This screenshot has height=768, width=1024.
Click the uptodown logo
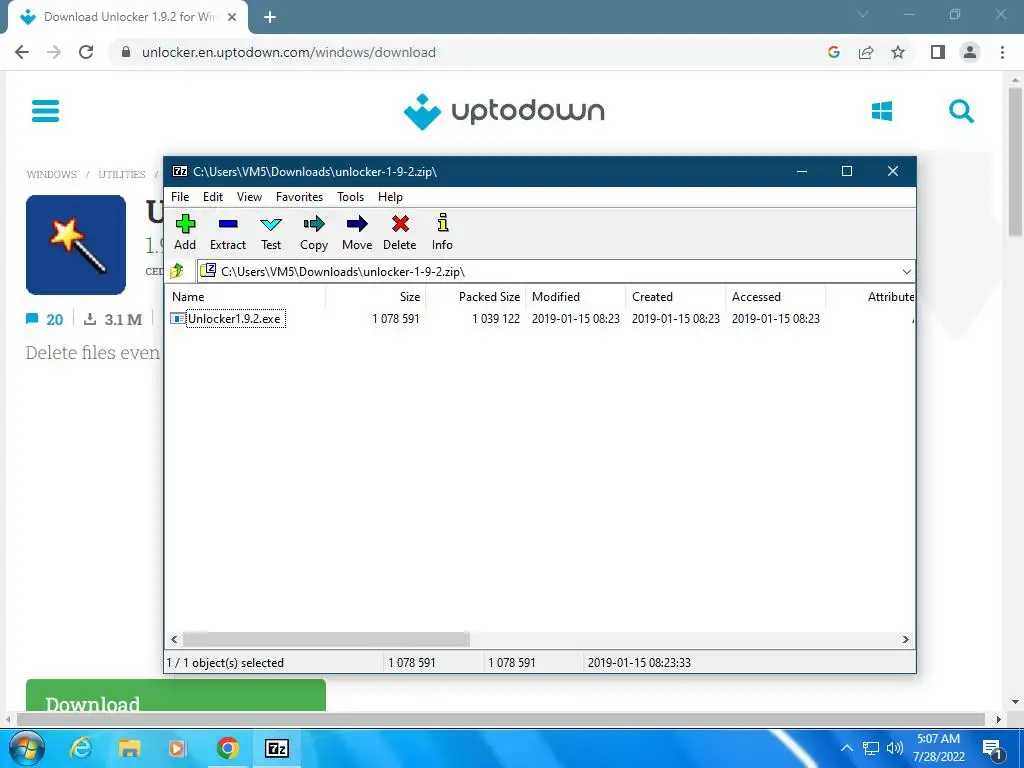pos(504,111)
